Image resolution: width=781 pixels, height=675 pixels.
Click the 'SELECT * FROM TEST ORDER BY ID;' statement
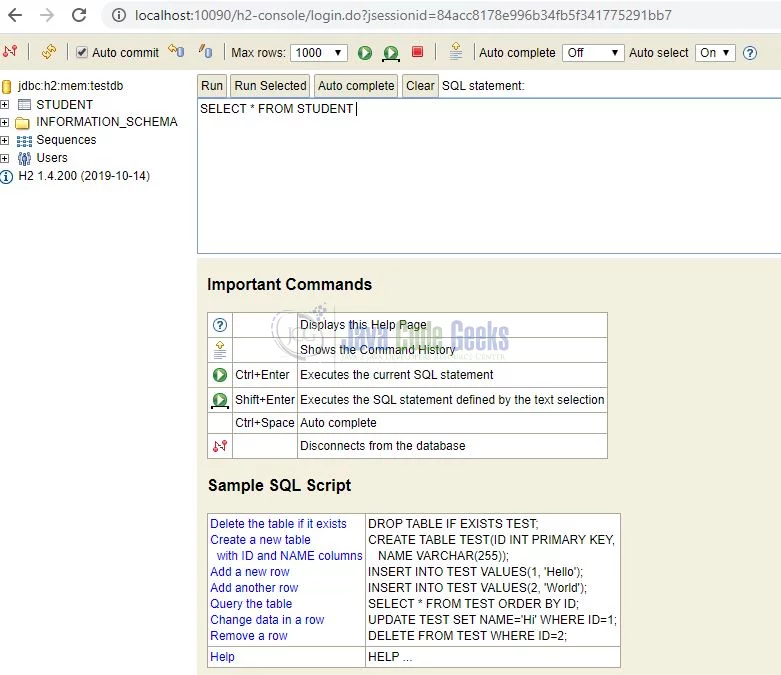pos(474,603)
